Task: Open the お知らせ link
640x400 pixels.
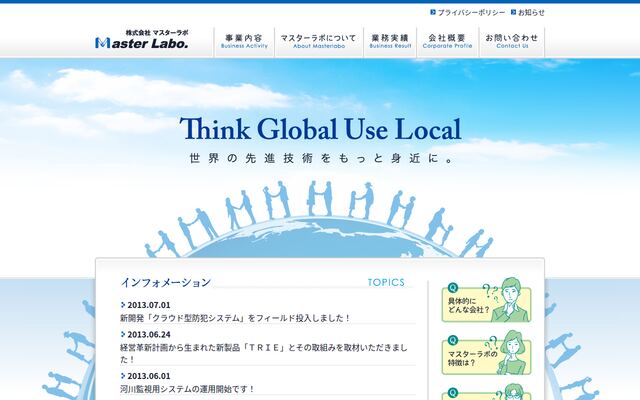Action: click(531, 13)
